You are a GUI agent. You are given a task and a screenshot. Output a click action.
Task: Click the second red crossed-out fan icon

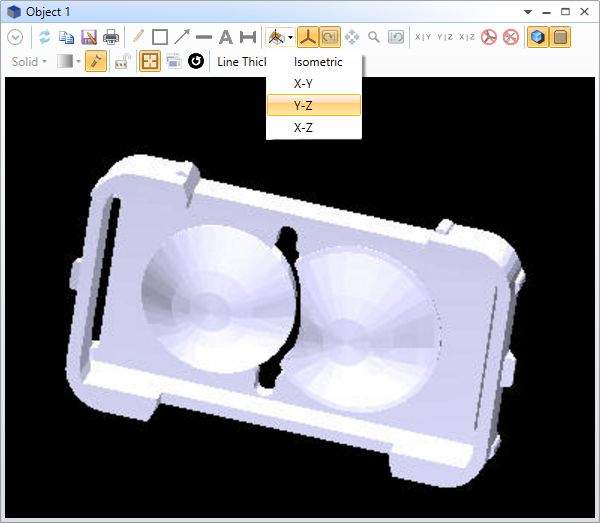[x=511, y=37]
